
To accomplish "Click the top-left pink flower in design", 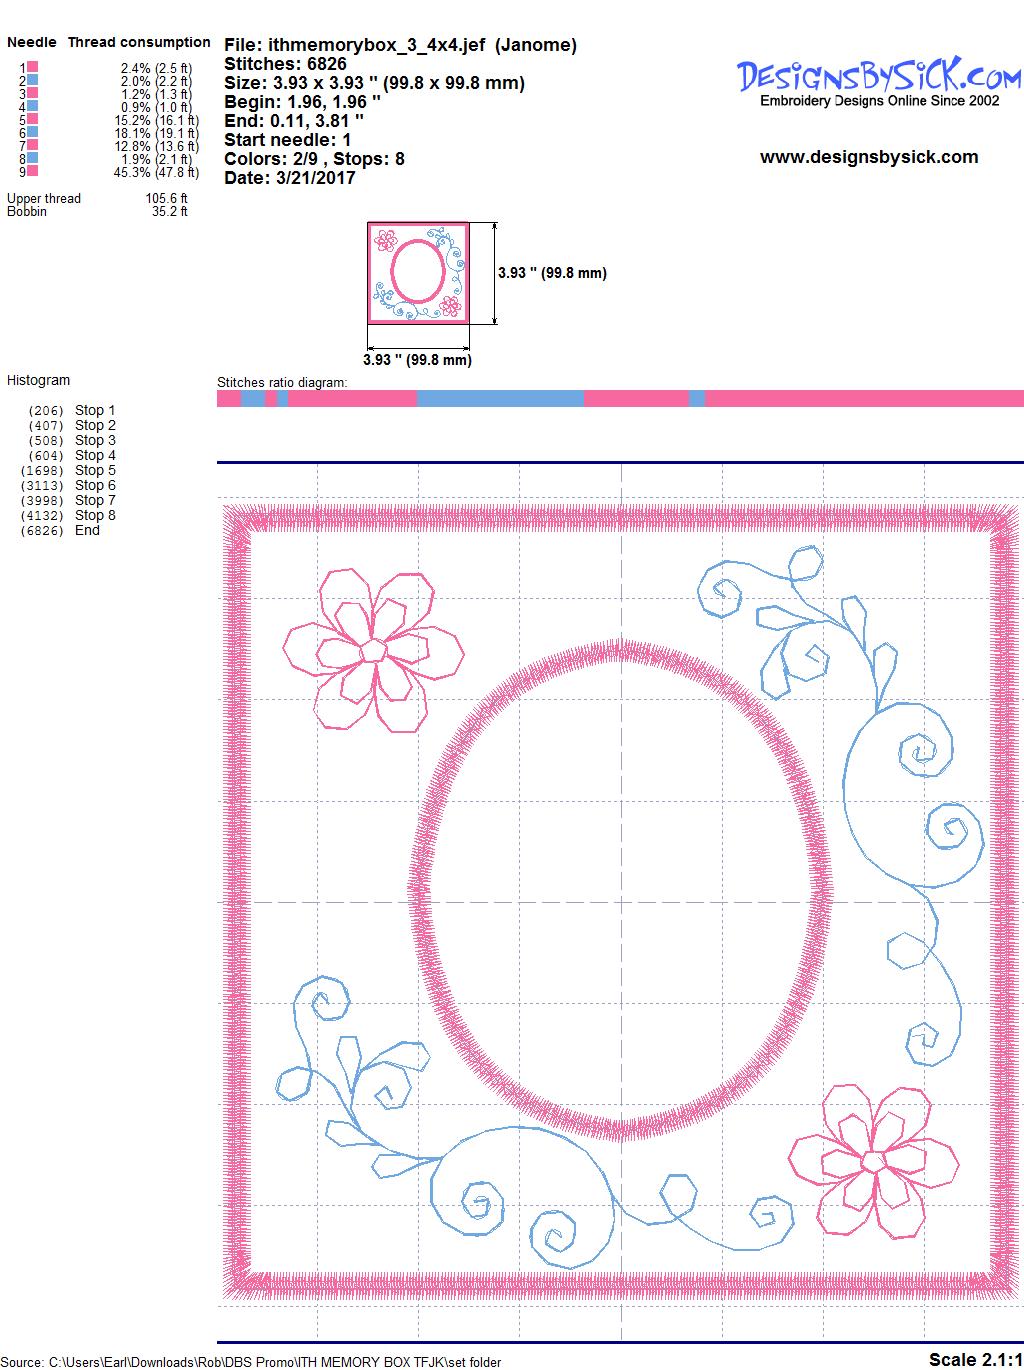I will tap(373, 650).
